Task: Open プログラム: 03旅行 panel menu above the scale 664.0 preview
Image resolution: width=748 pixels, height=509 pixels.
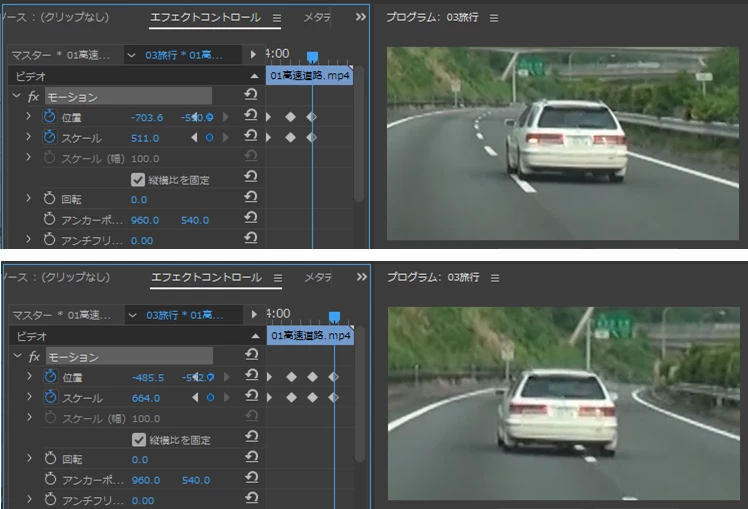Action: (495, 278)
